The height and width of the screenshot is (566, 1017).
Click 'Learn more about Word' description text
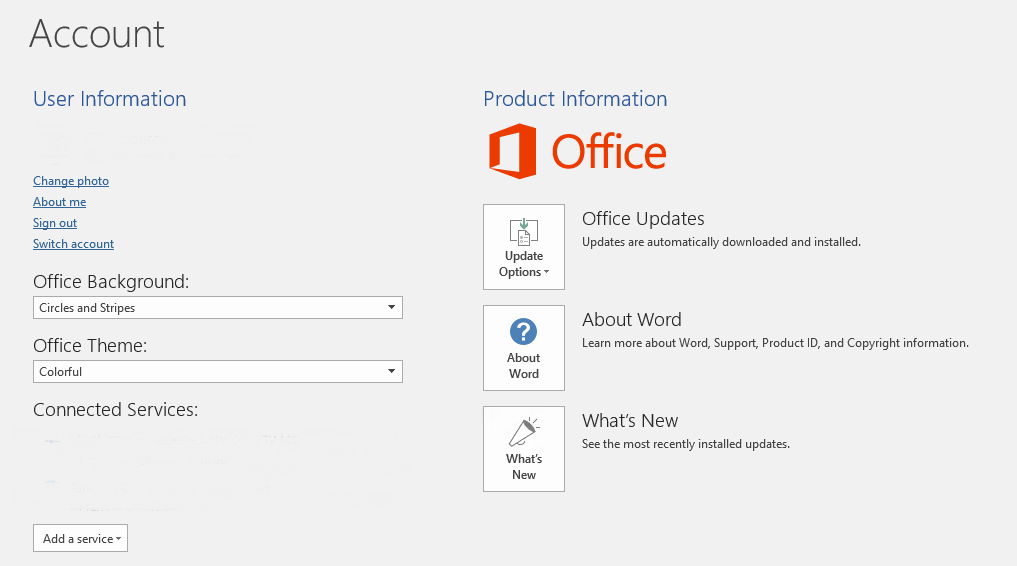point(775,343)
